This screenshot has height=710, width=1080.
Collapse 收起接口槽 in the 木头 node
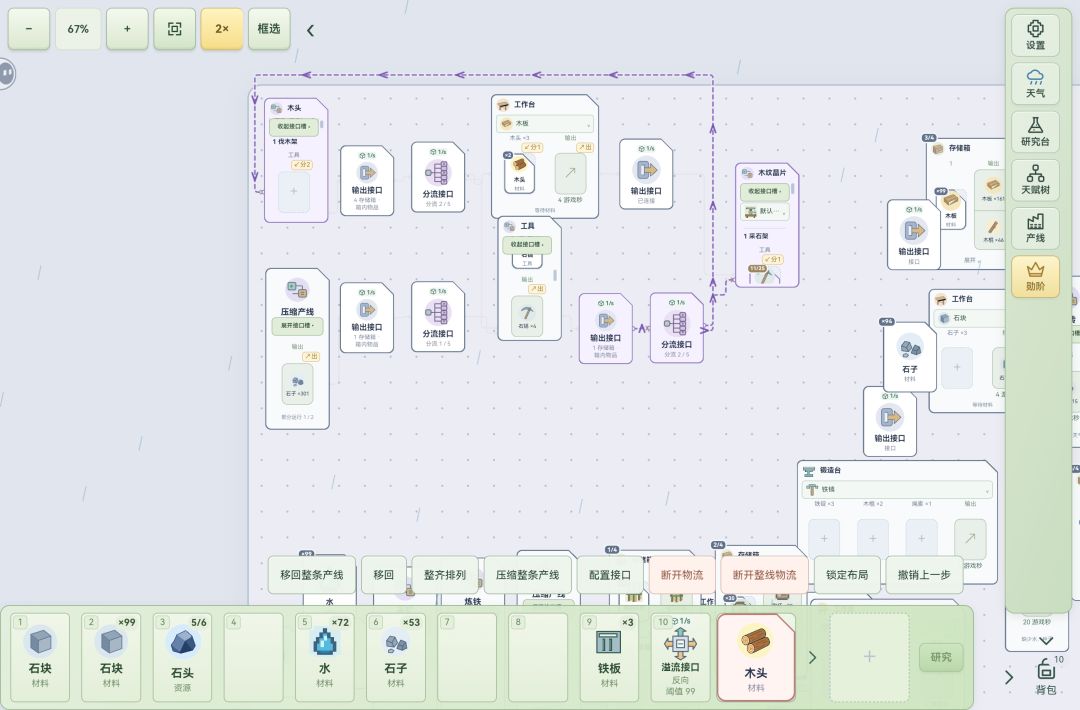point(293,127)
